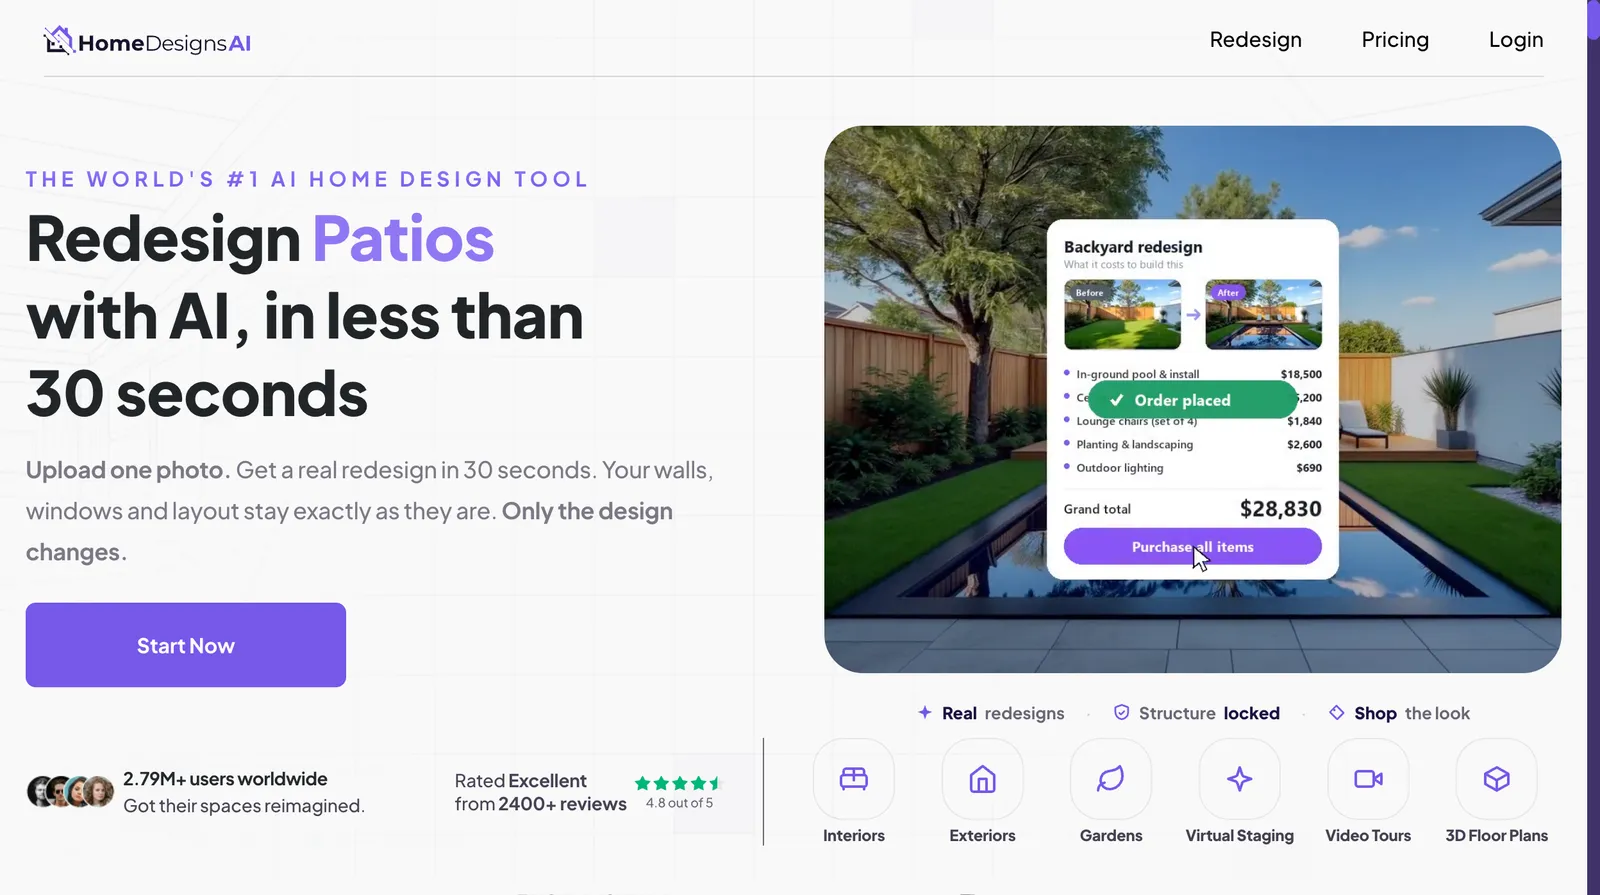The height and width of the screenshot is (895, 1600).
Task: Open the 3D Floor Plans cube icon
Action: (x=1497, y=779)
